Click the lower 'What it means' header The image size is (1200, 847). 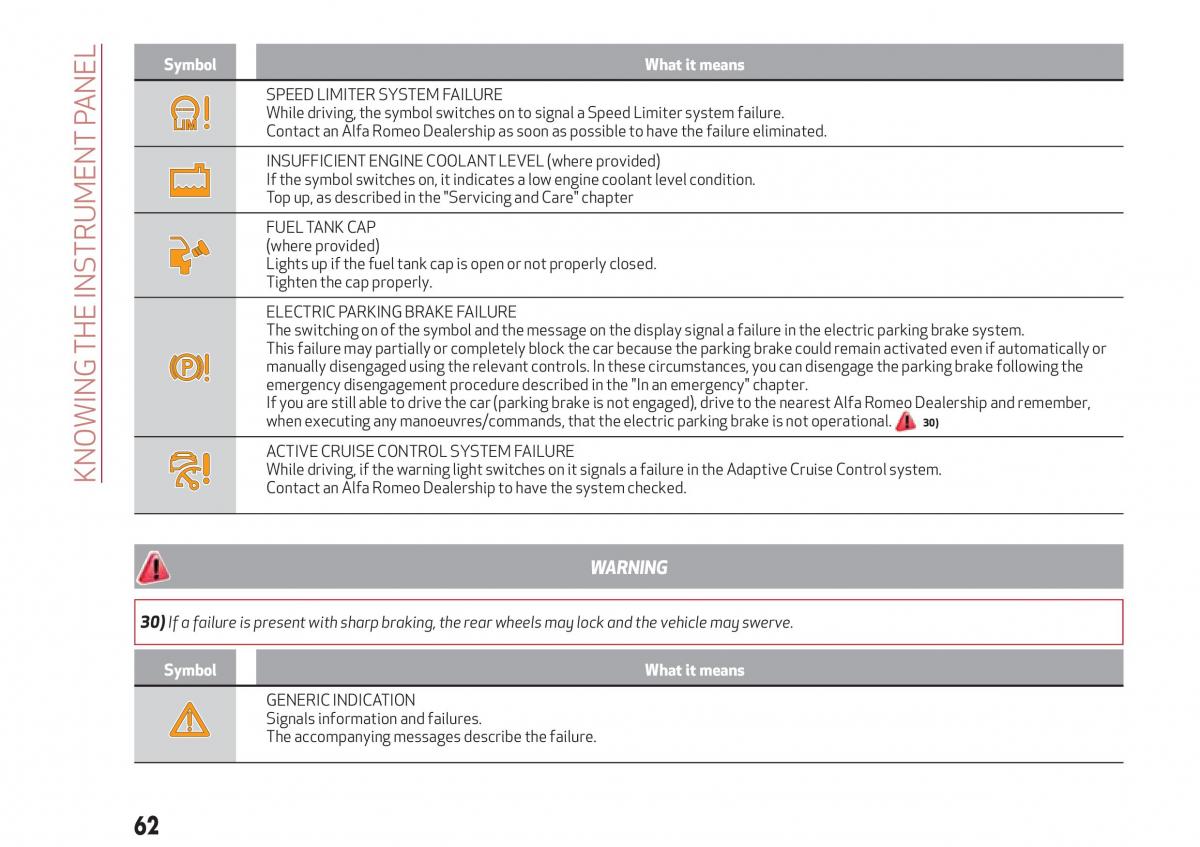pyautogui.click(x=694, y=670)
